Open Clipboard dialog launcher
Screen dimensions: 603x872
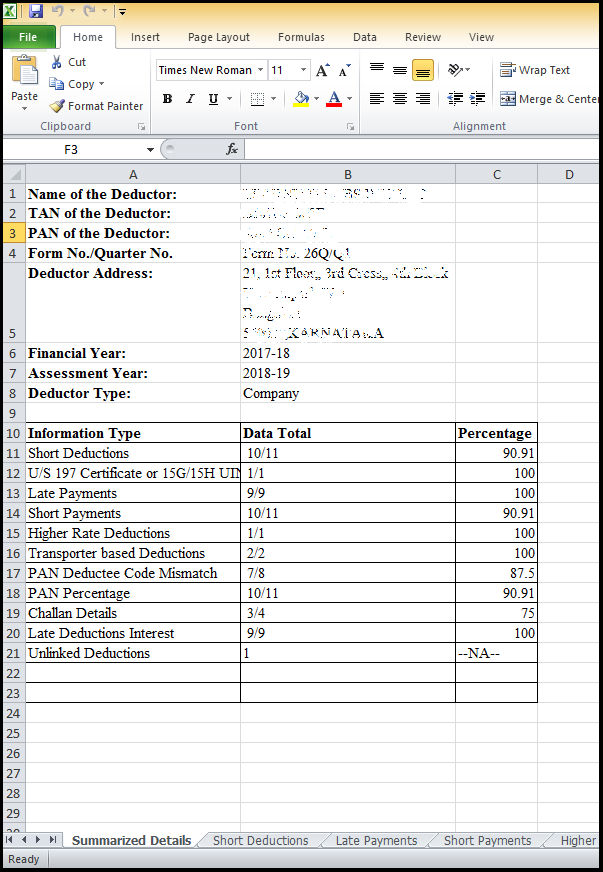pos(141,127)
